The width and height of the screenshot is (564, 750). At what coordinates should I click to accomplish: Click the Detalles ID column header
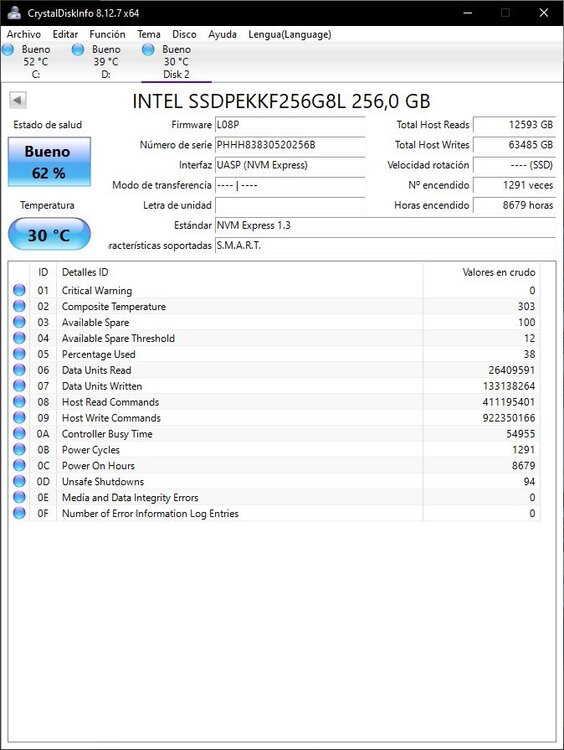[x=240, y=272]
